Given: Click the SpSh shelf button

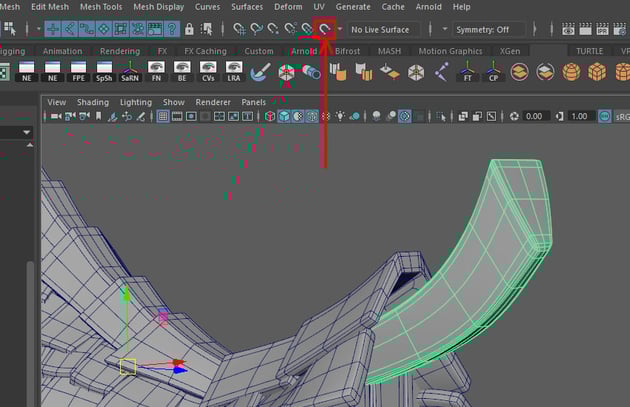Looking at the screenshot, I should click(x=104, y=72).
